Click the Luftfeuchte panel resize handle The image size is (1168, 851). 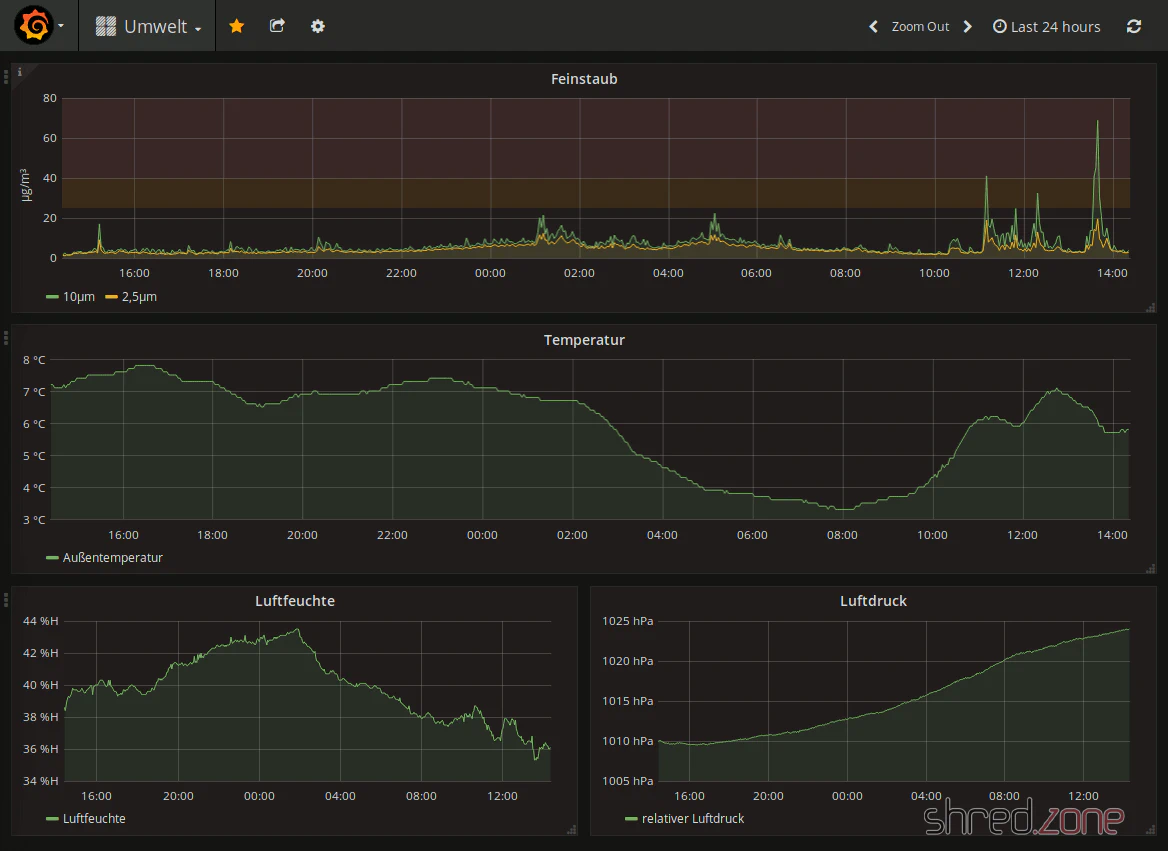coord(572,829)
